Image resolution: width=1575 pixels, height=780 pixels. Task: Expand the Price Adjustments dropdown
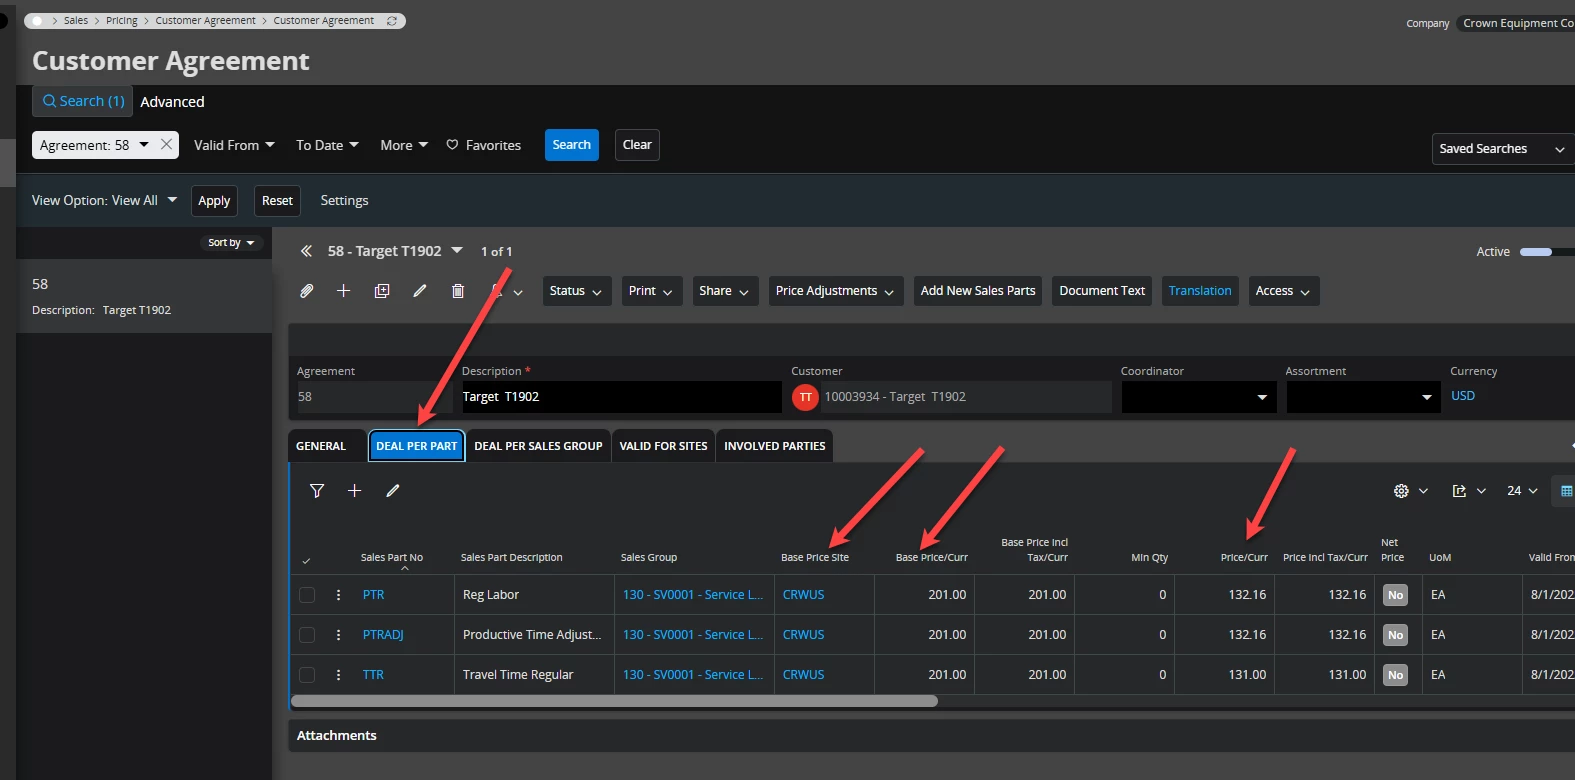pos(835,291)
